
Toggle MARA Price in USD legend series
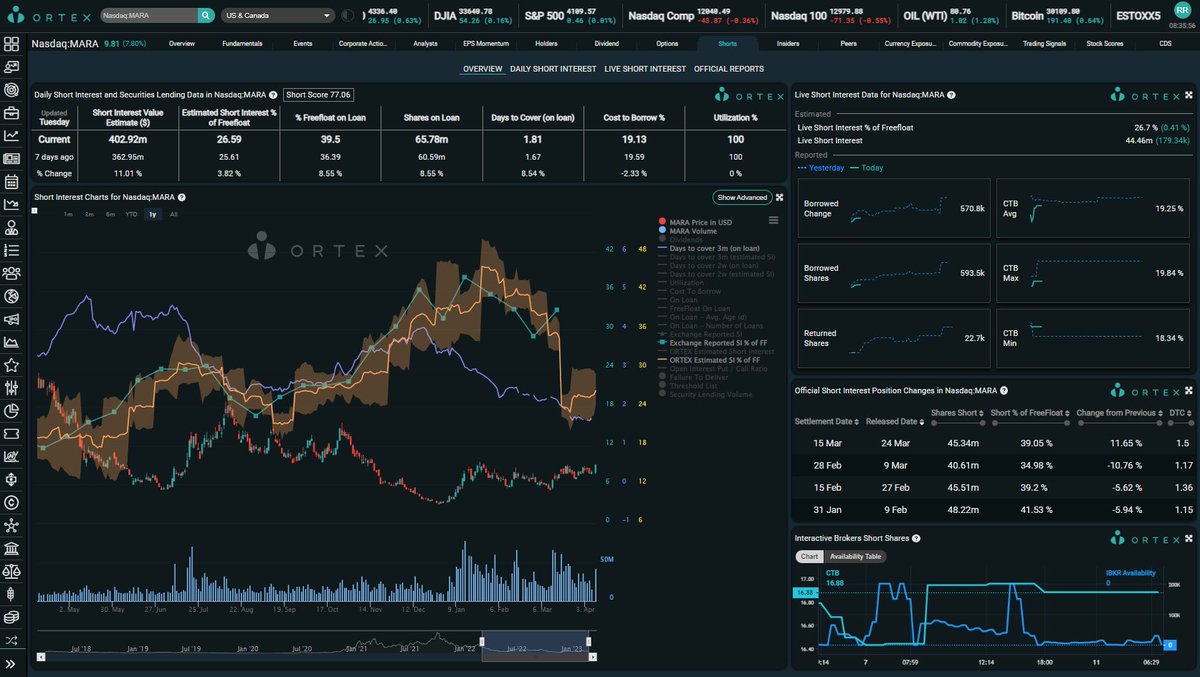(x=697, y=221)
